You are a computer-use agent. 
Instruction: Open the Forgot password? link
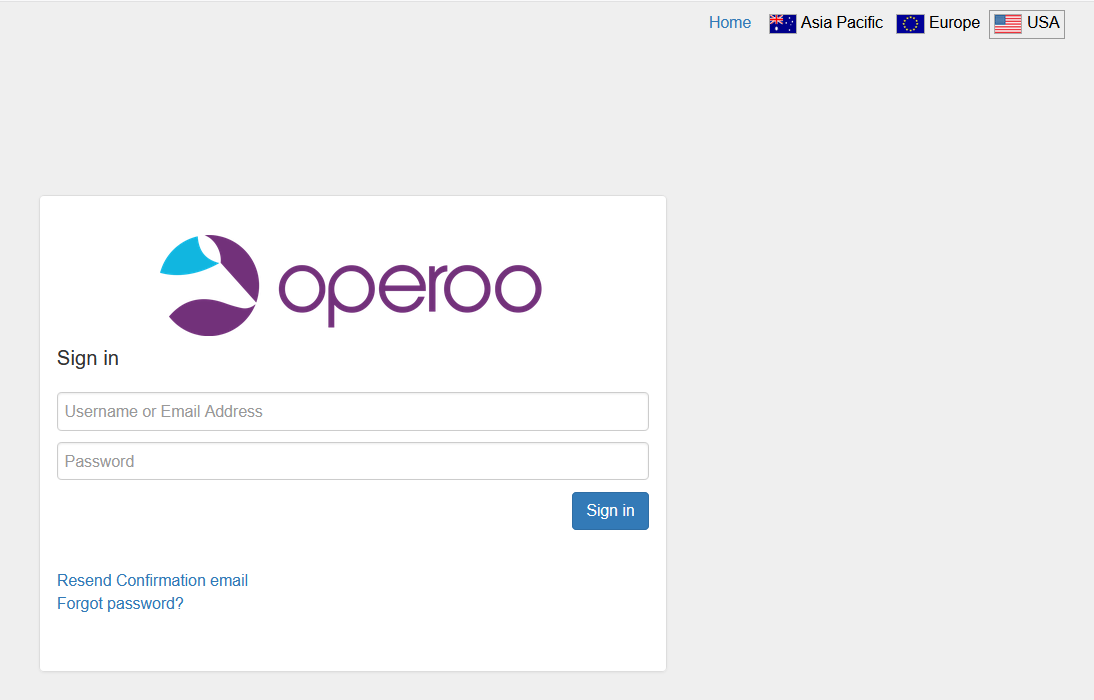point(120,603)
